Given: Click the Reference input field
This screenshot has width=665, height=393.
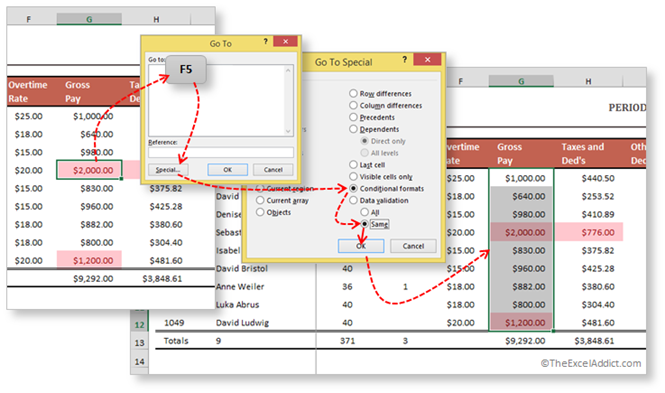Looking at the screenshot, I should pyautogui.click(x=221, y=152).
